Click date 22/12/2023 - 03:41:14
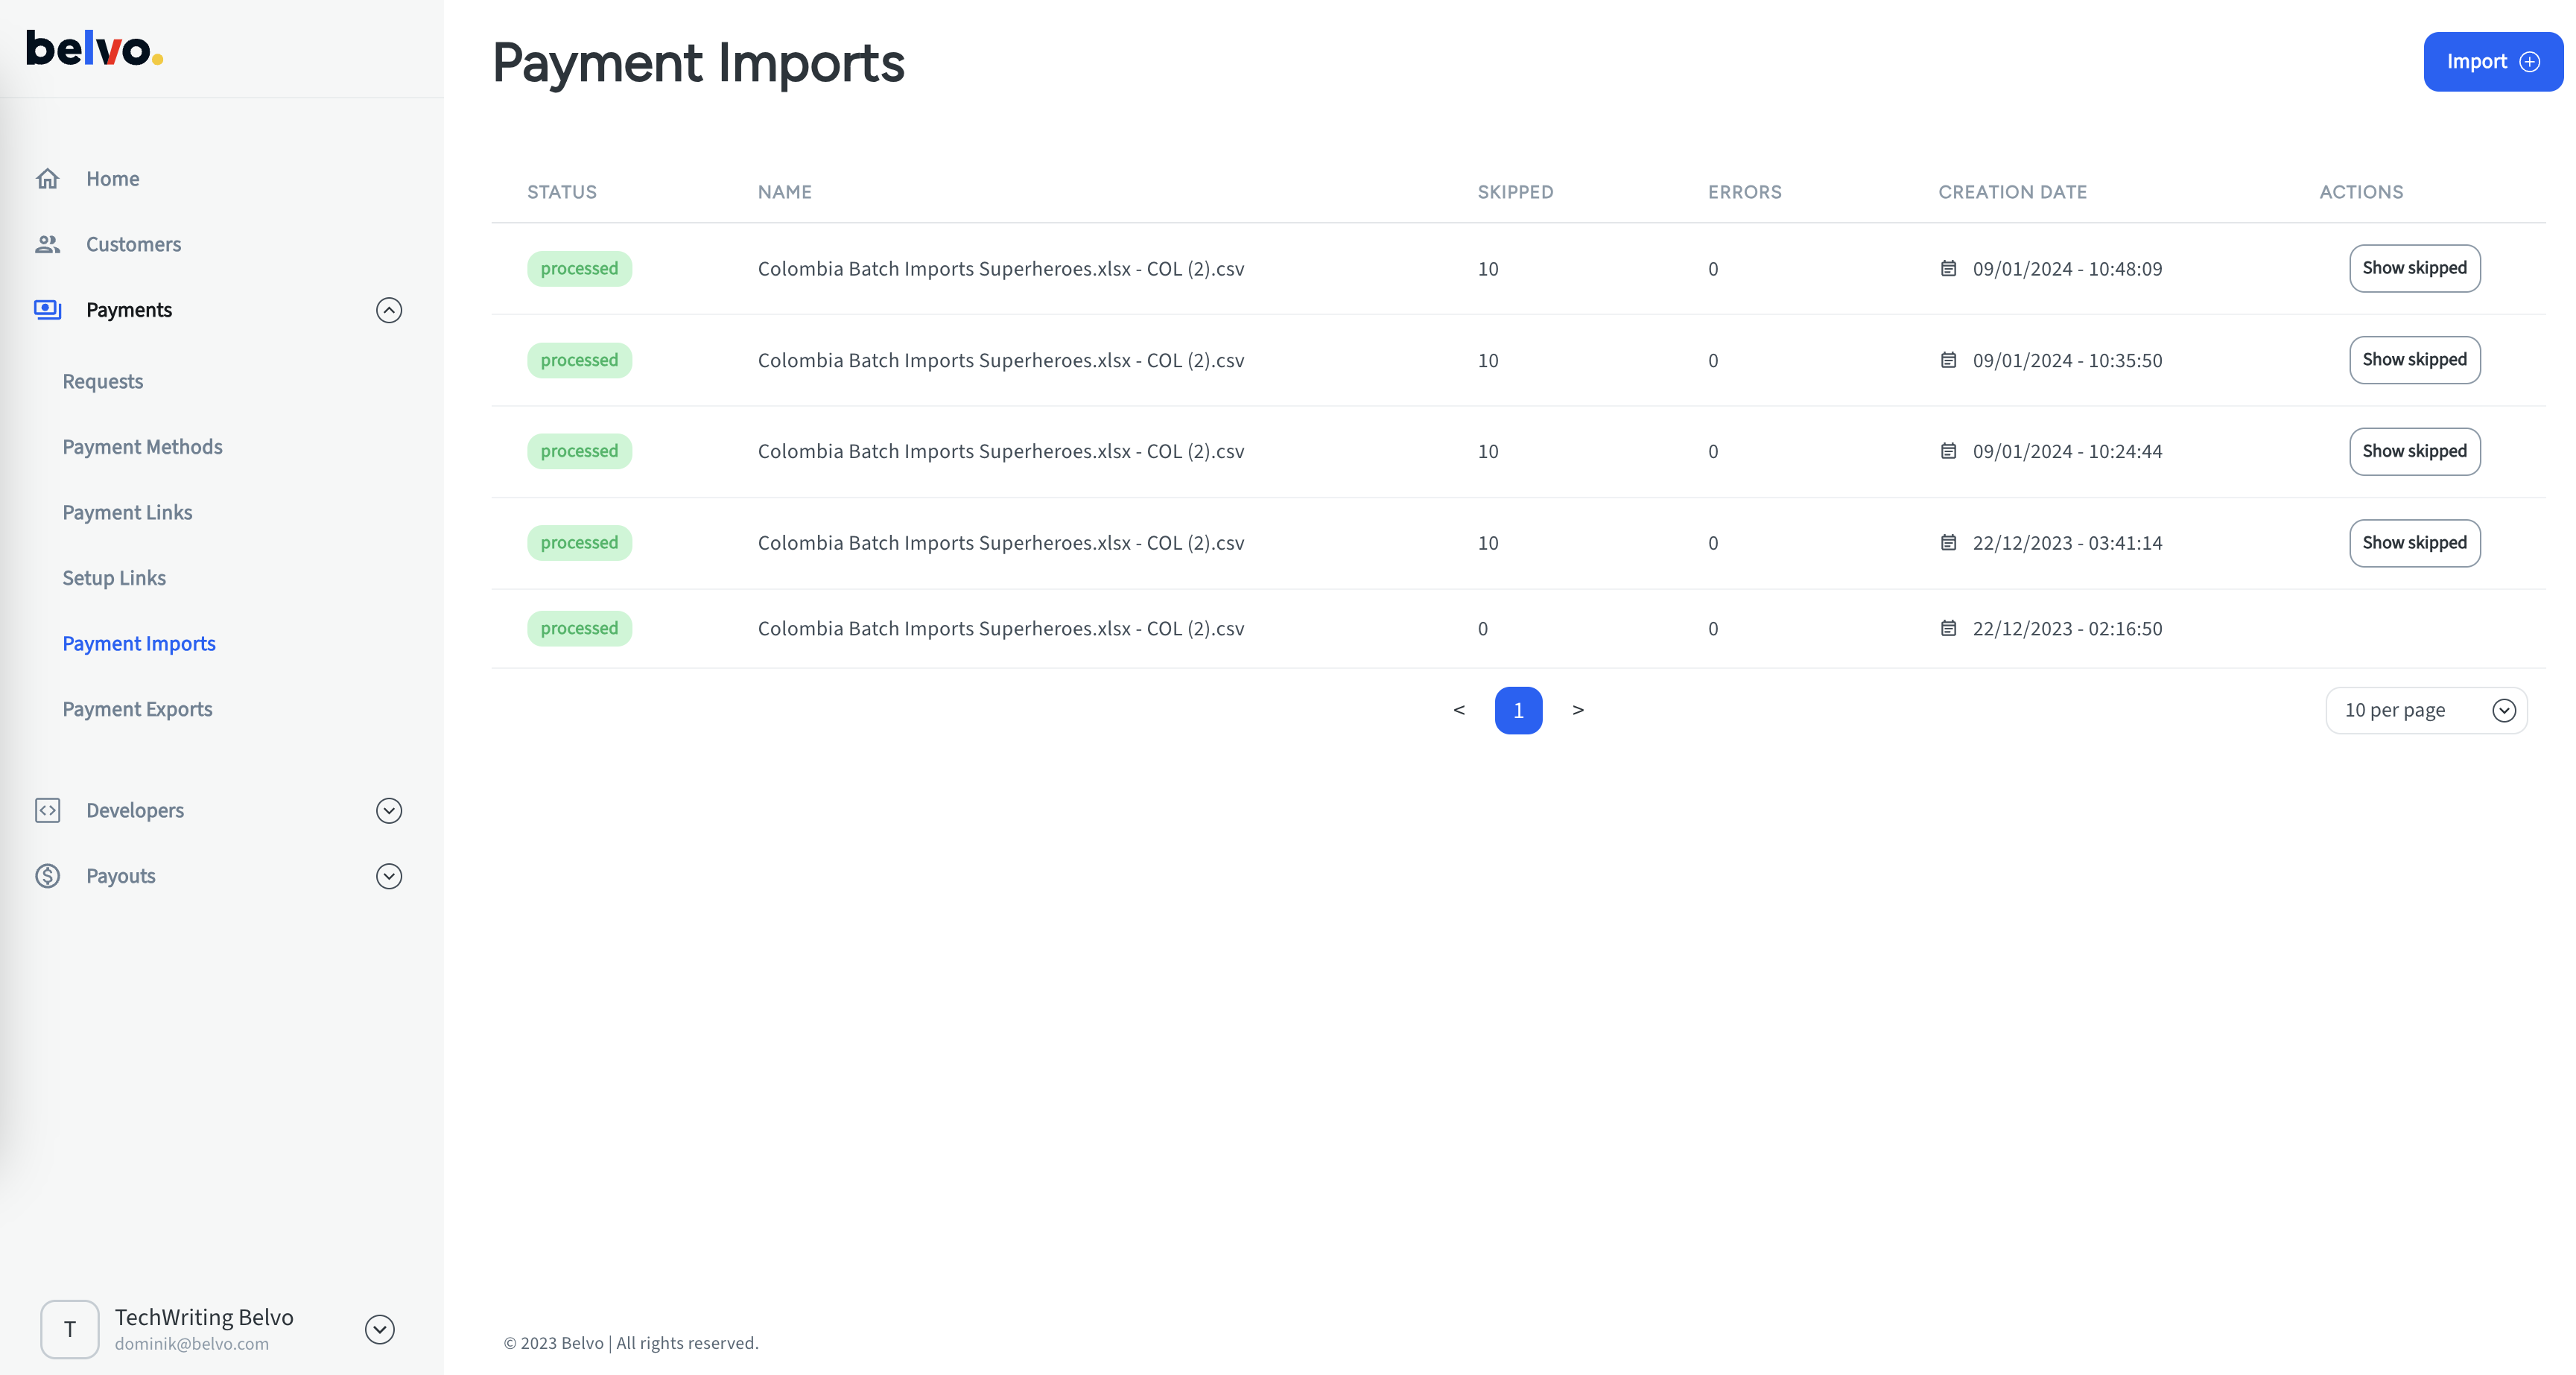Image resolution: width=2576 pixels, height=1375 pixels. pos(2067,543)
